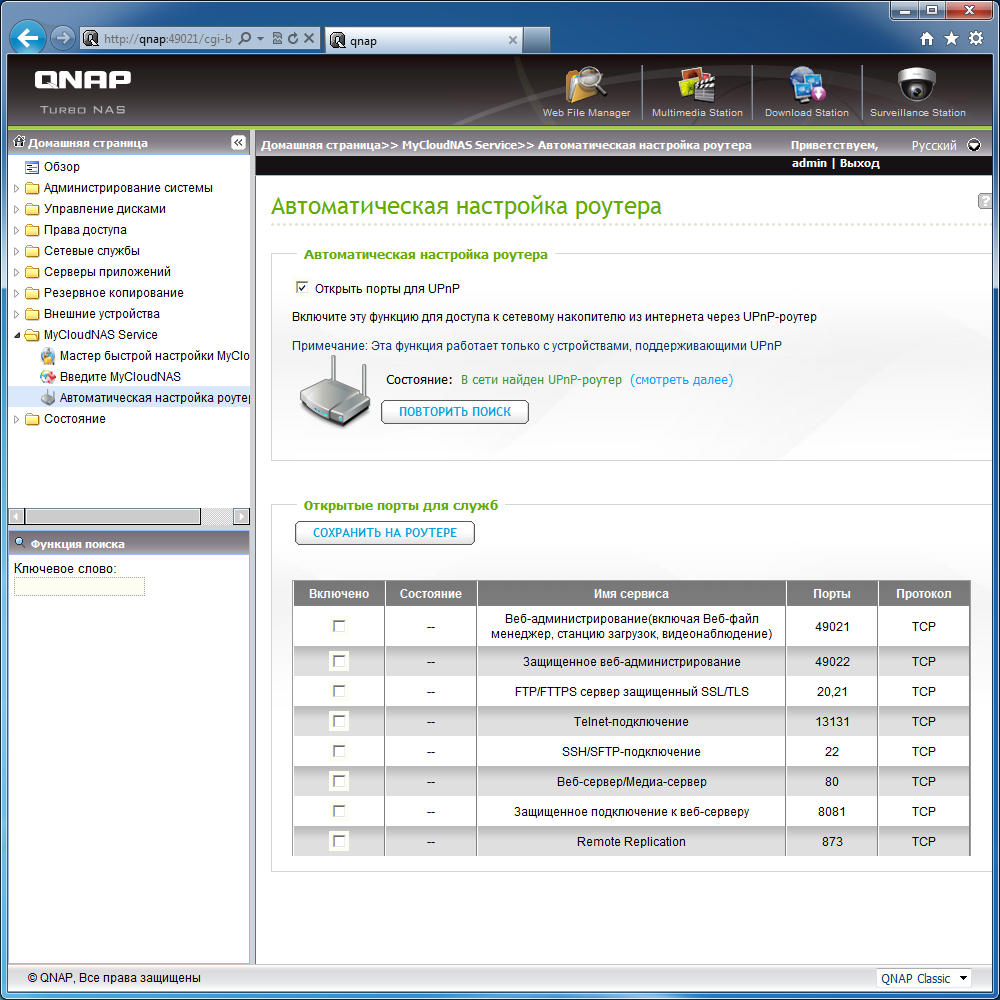Enable FTP/FTTPS сервер checkbox
The height and width of the screenshot is (1000, 1000).
pos(339,691)
